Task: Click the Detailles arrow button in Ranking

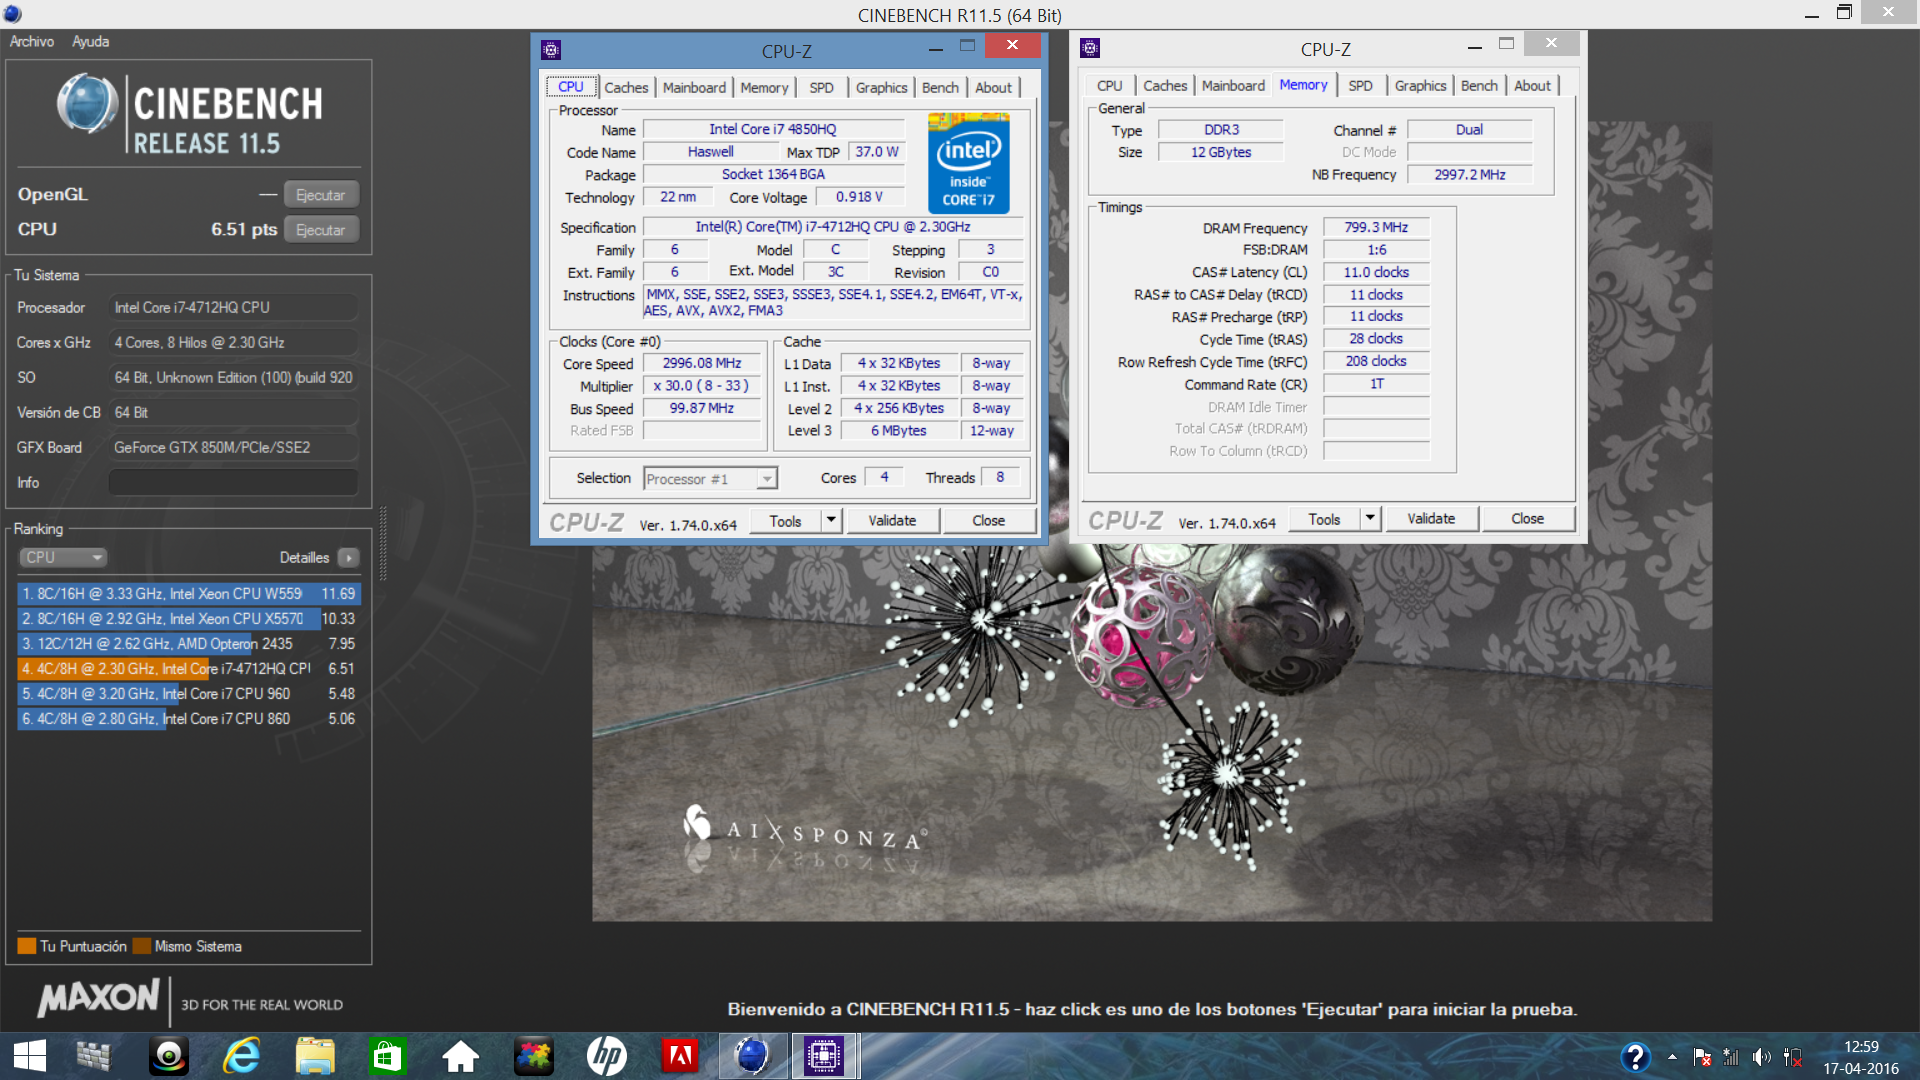Action: 348,558
